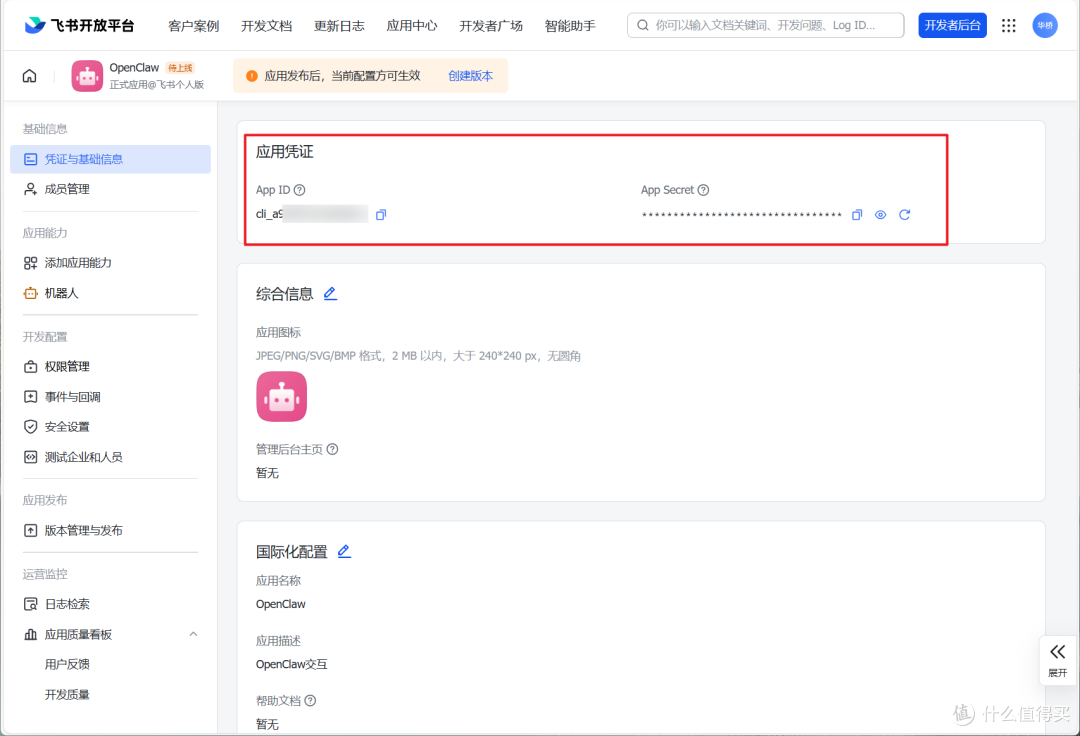Screen dimensions: 1080x736
Task: Open the nine-dot apps grid icon
Action: pyautogui.click(x=1008, y=25)
